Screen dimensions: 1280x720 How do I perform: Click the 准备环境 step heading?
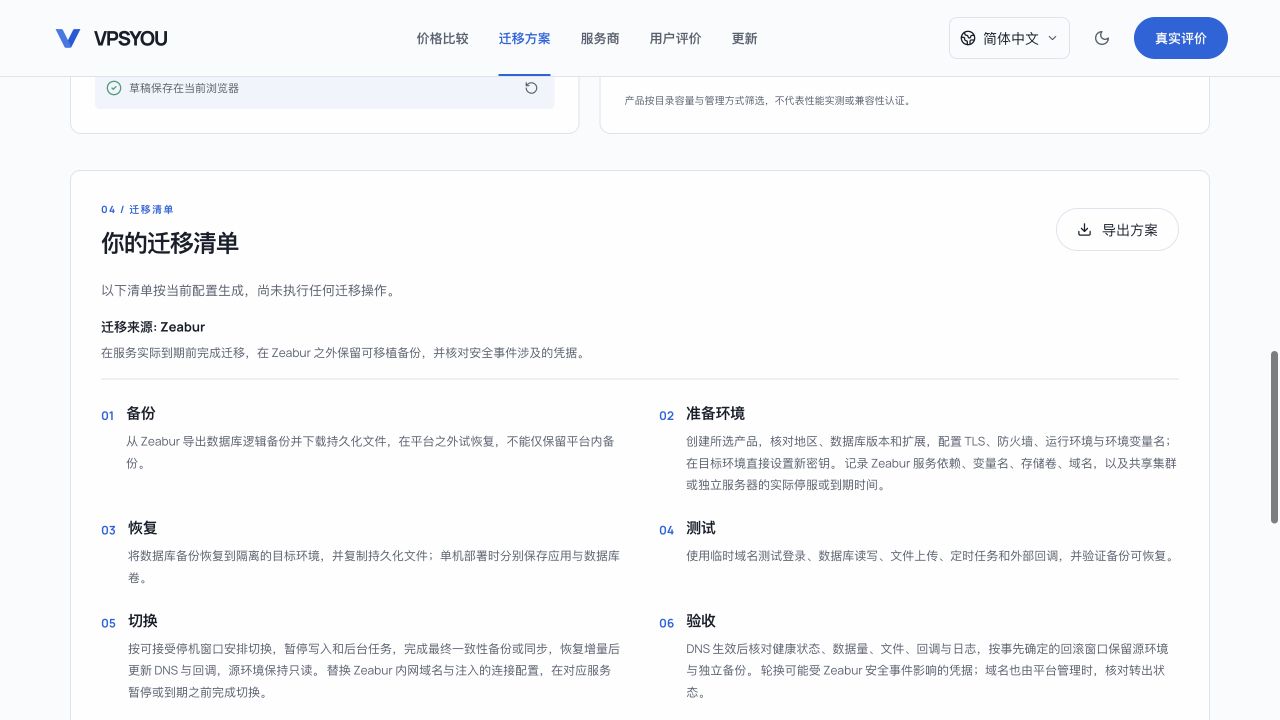point(715,413)
